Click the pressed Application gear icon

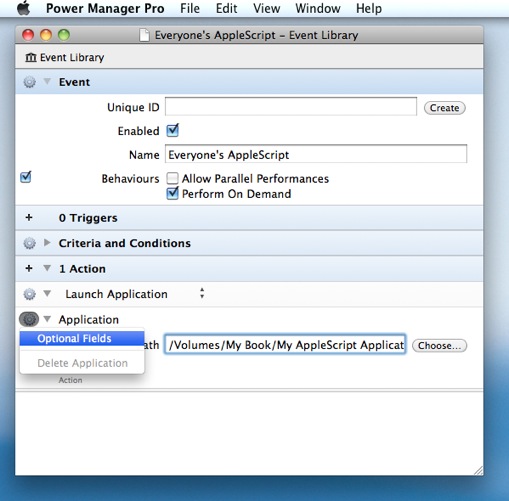(29, 319)
